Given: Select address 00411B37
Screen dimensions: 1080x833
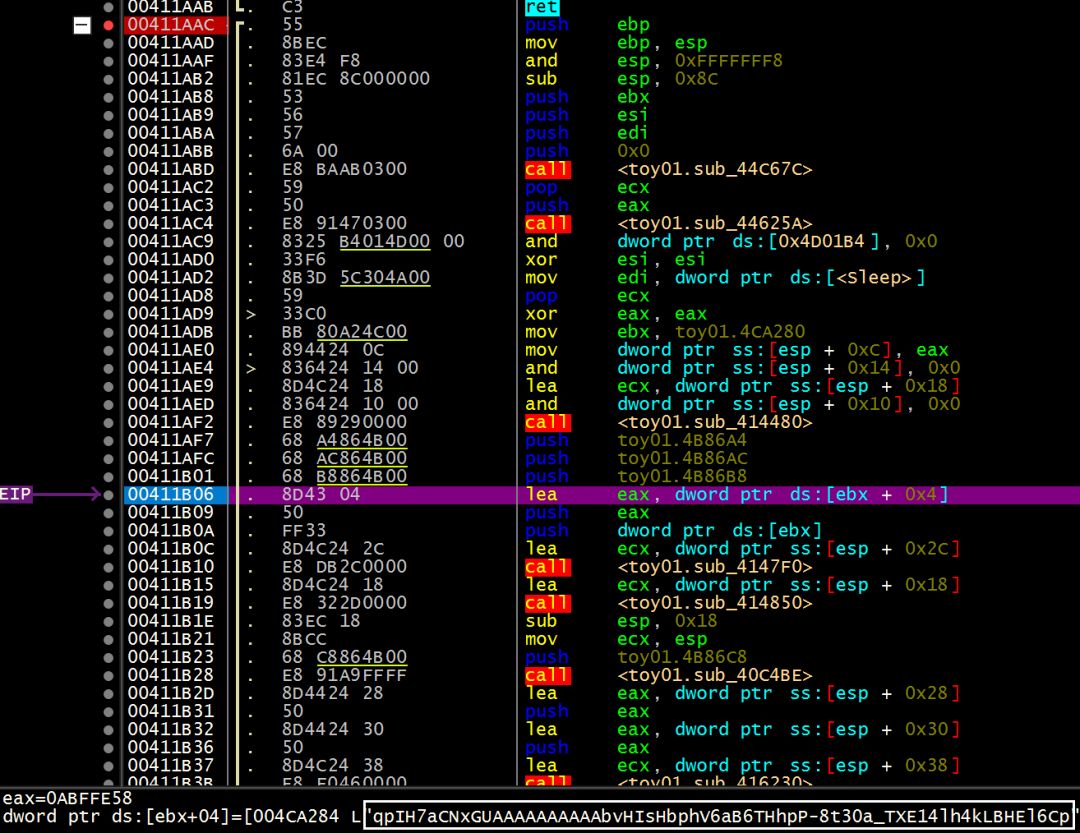Looking at the screenshot, I should [x=171, y=765].
